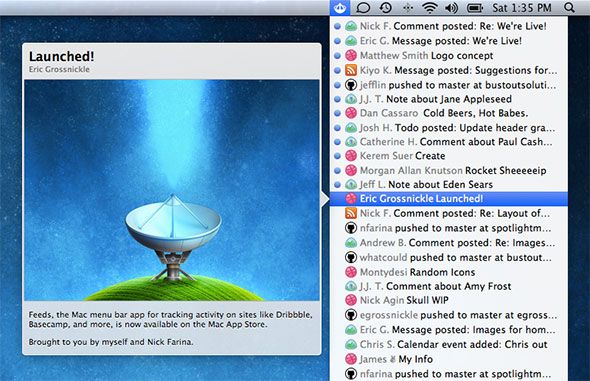Open Nick F. Comment posted: Re: We're Live!
The image size is (590, 381).
pos(449,26)
